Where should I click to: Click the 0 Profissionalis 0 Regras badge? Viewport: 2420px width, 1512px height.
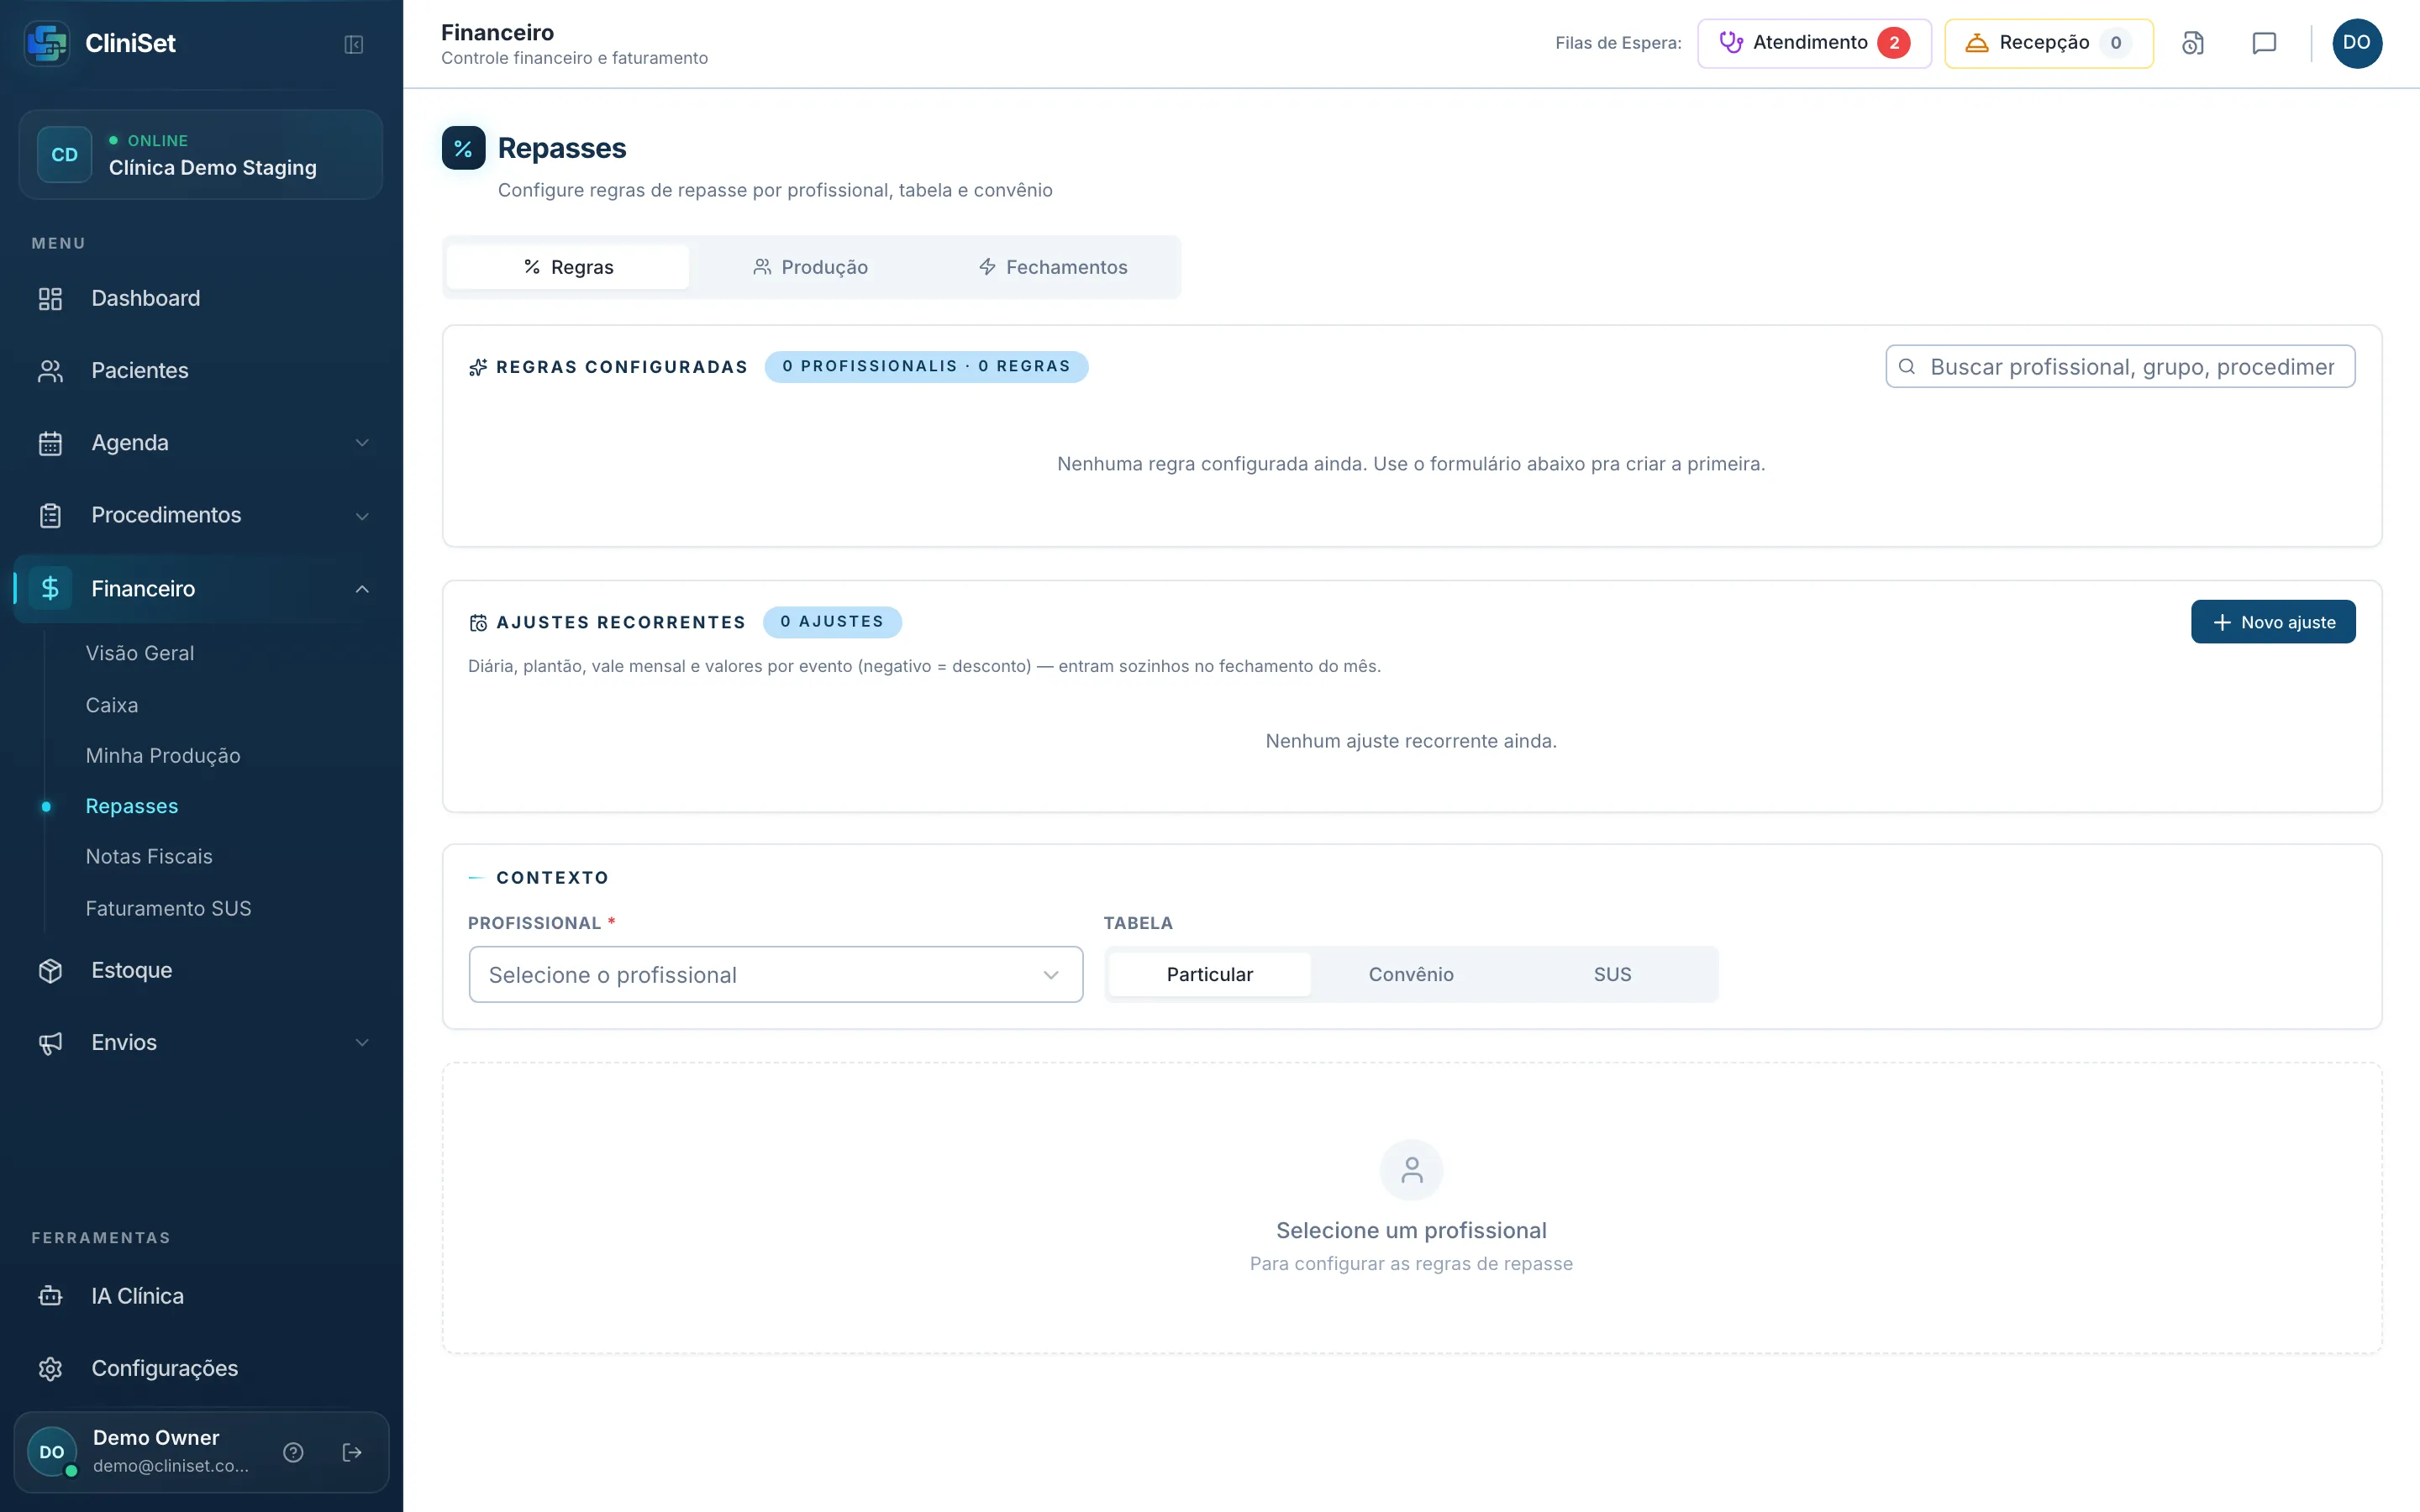click(x=926, y=366)
